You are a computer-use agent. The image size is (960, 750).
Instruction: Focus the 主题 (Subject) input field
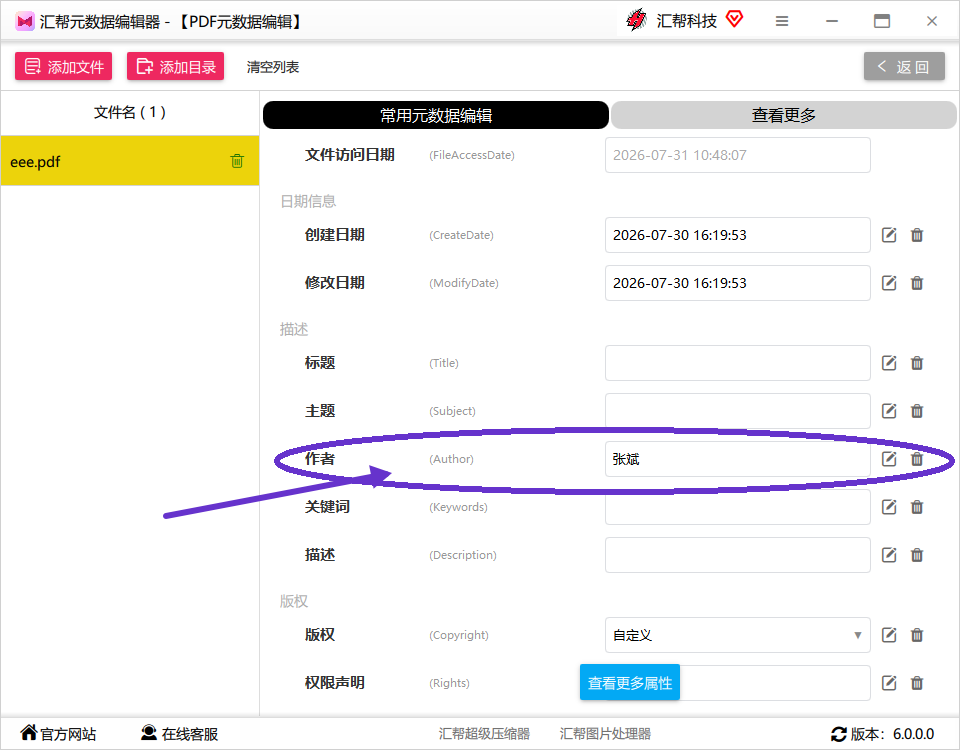click(737, 411)
